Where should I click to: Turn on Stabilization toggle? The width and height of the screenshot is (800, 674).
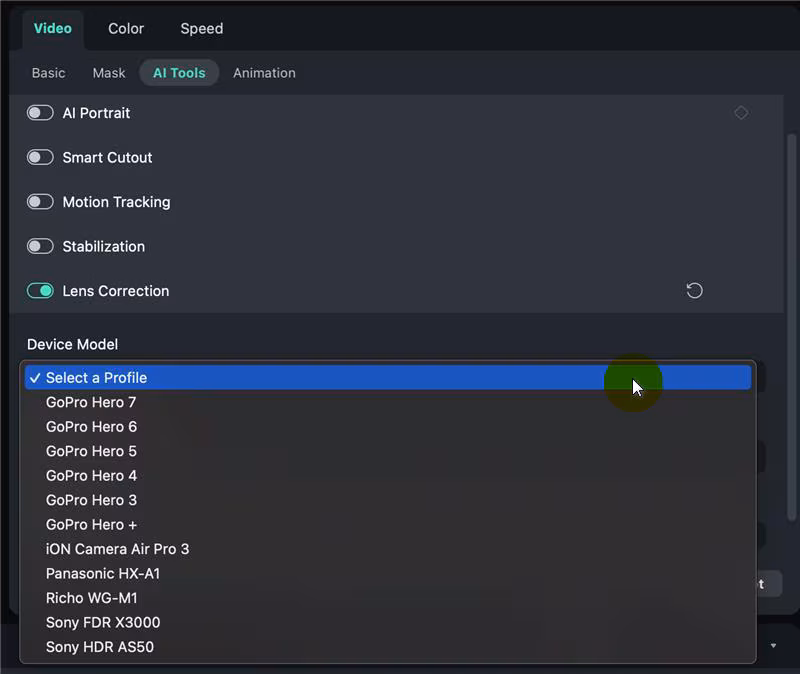pyautogui.click(x=40, y=246)
